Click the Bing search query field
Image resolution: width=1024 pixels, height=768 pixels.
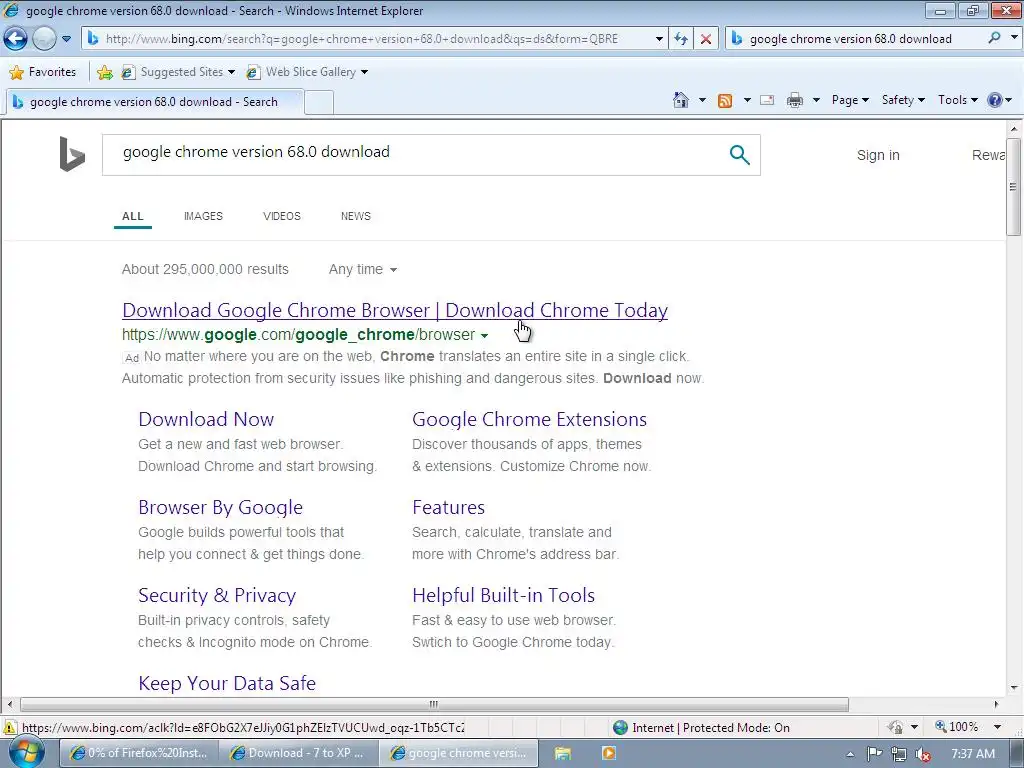418,154
